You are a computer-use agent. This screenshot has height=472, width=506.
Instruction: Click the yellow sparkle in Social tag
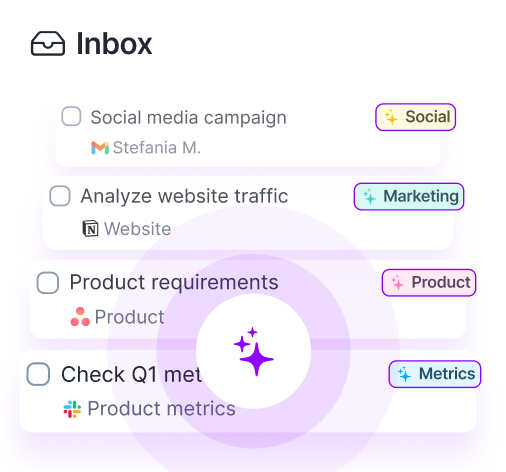coord(391,117)
